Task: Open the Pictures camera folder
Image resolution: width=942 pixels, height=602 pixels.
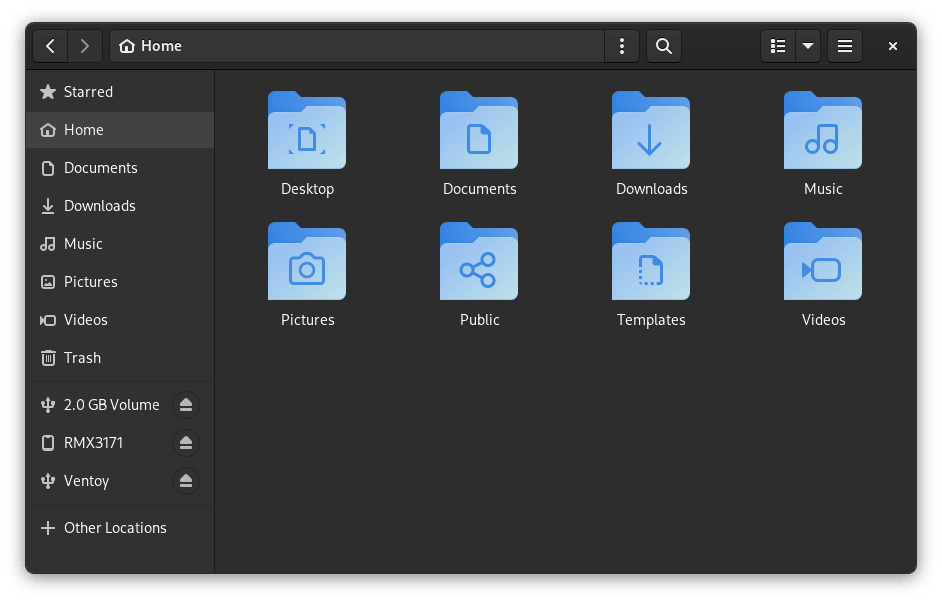Action: click(307, 263)
